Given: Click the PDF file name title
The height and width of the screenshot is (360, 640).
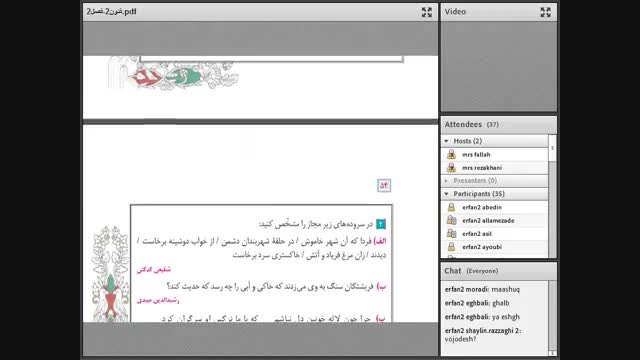Looking at the screenshot, I should (111, 12).
